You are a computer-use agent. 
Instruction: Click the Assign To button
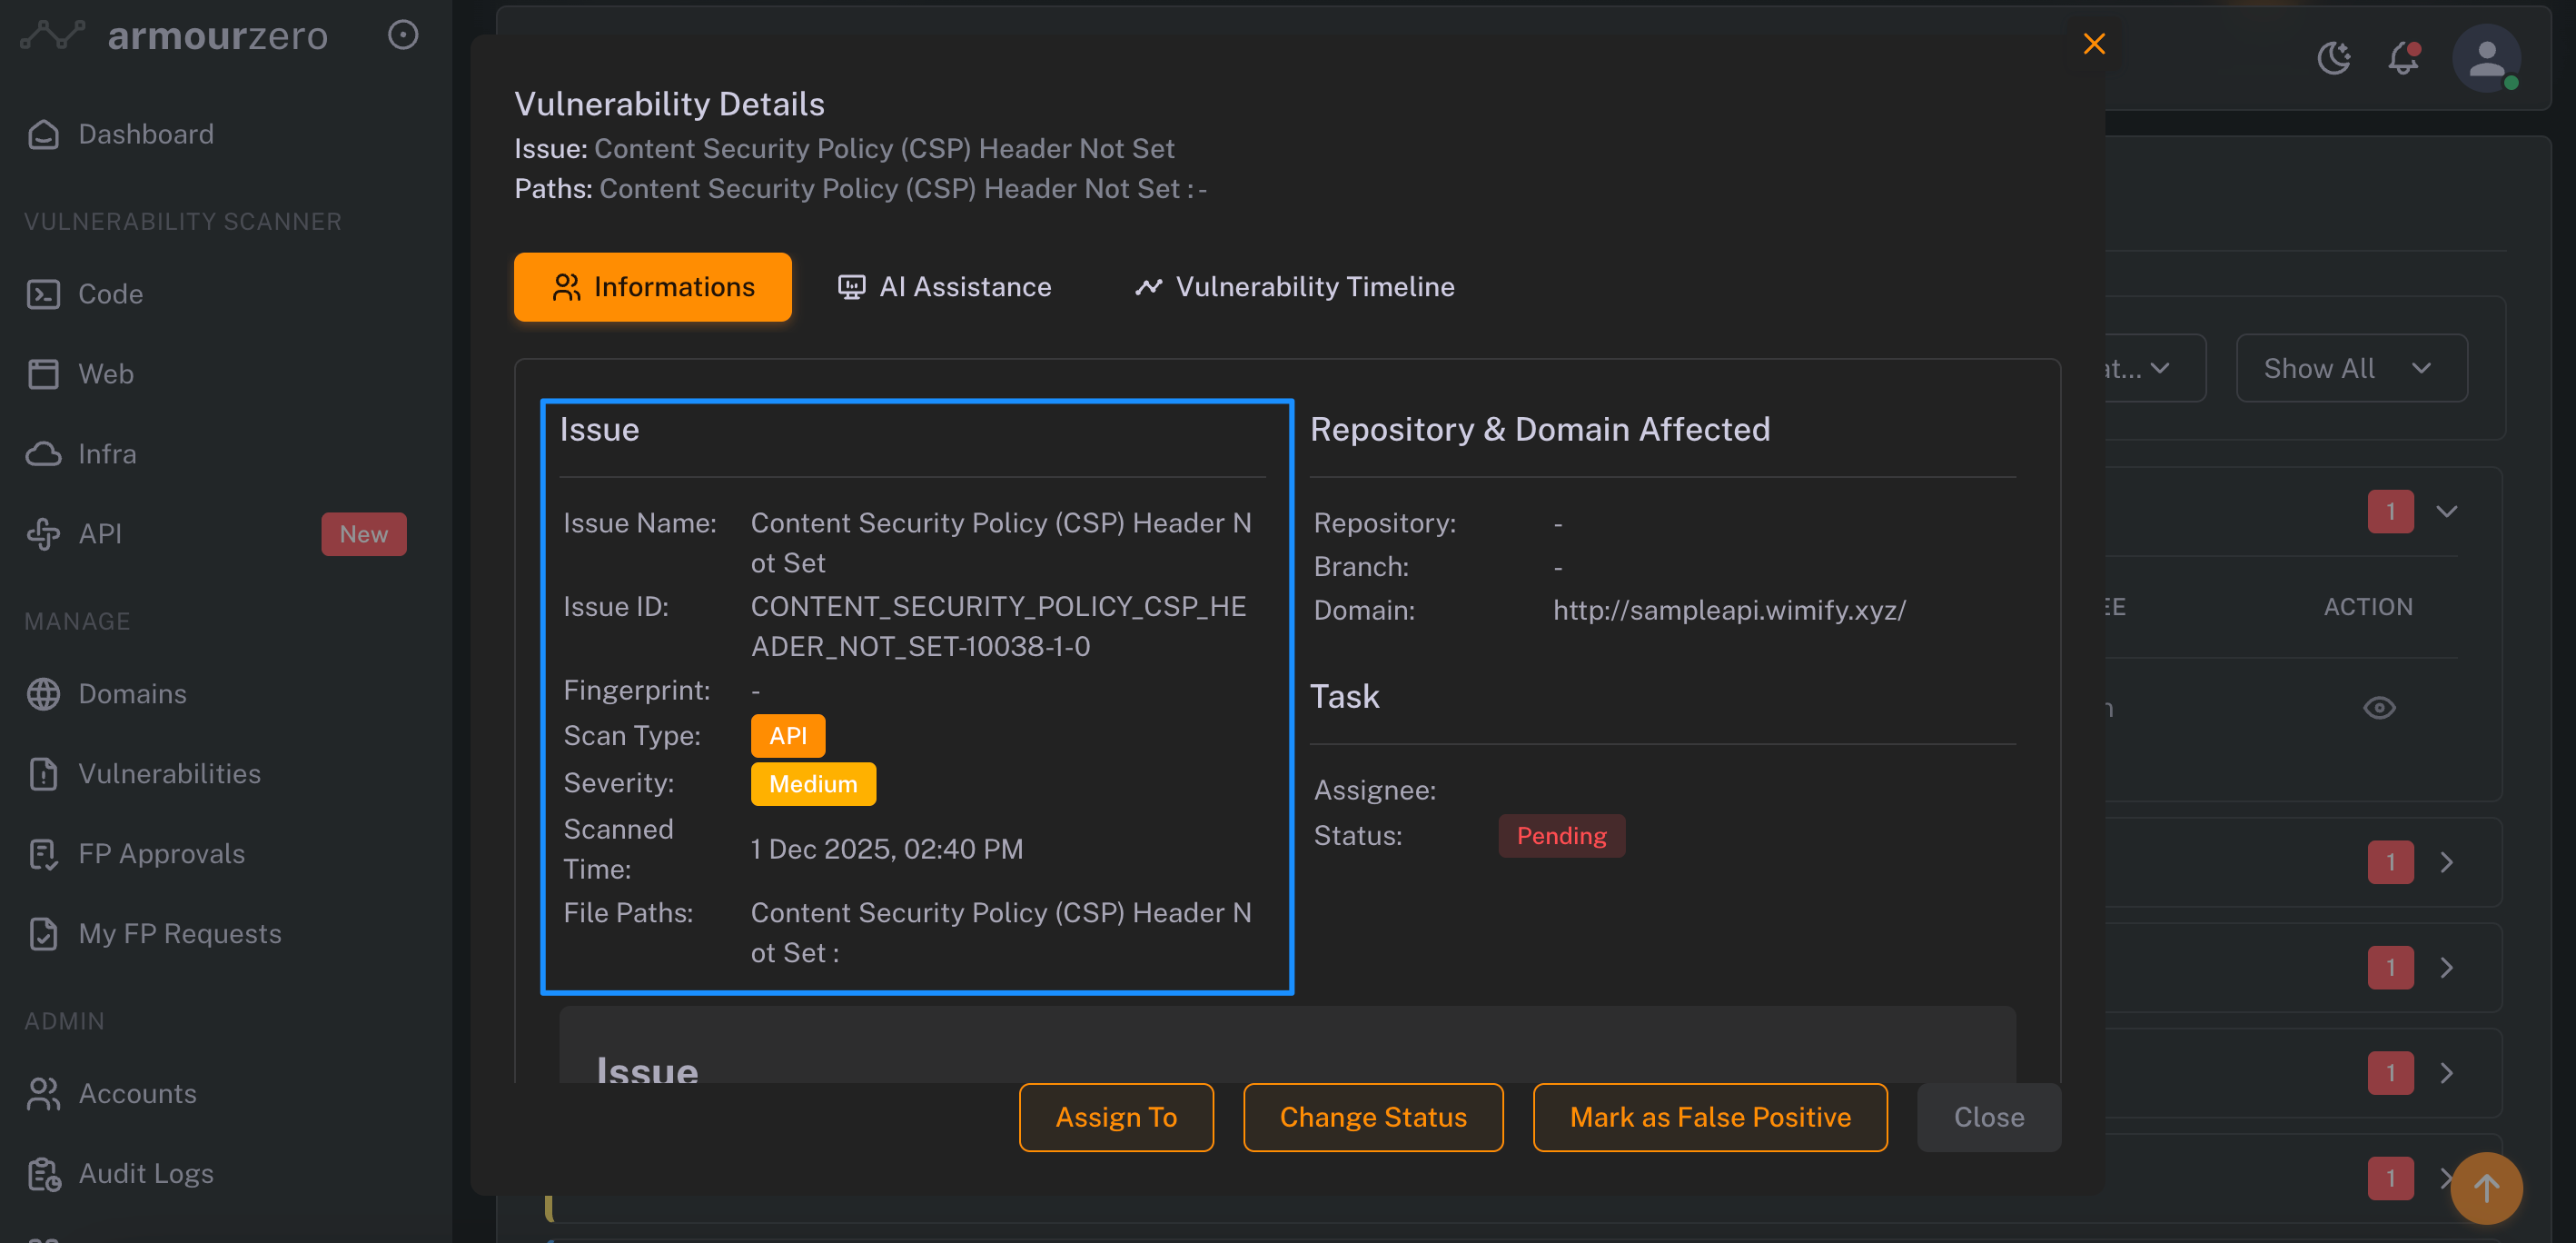[1116, 1117]
